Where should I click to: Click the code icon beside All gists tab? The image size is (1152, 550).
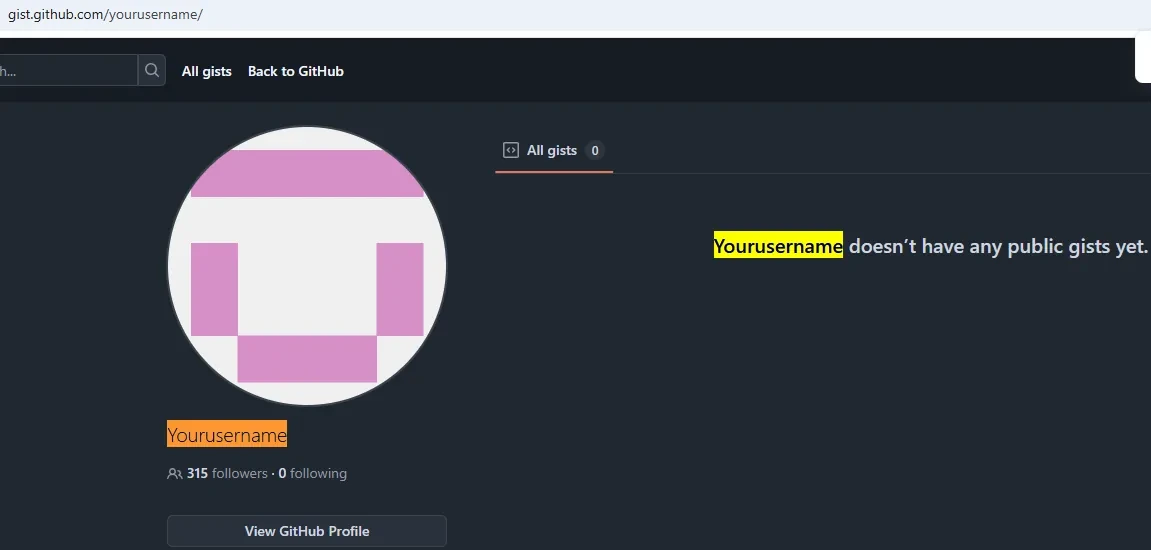(511, 151)
